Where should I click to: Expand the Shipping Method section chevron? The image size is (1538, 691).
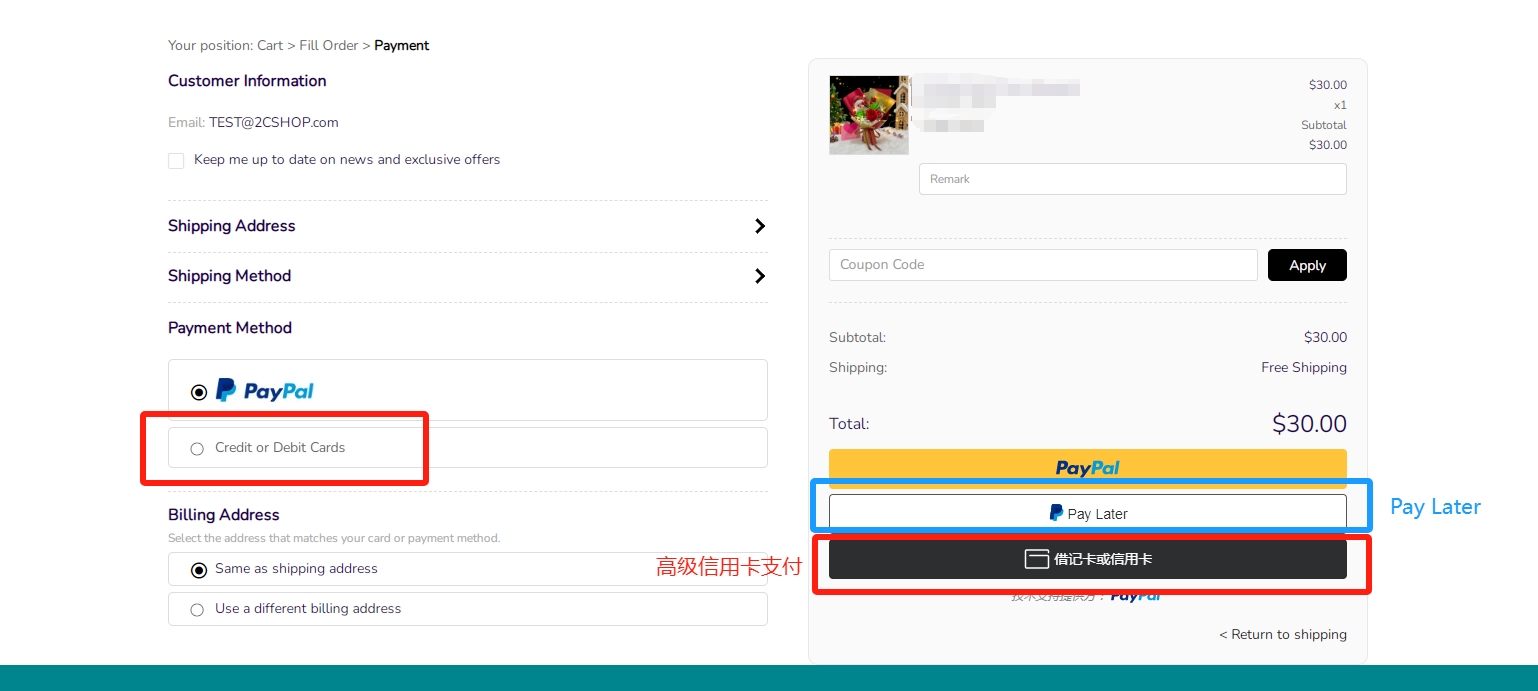(x=760, y=276)
